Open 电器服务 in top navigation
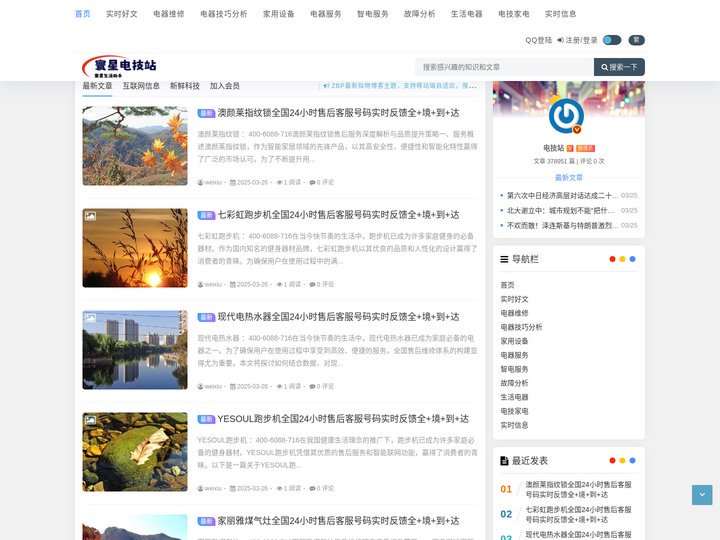 (x=326, y=14)
